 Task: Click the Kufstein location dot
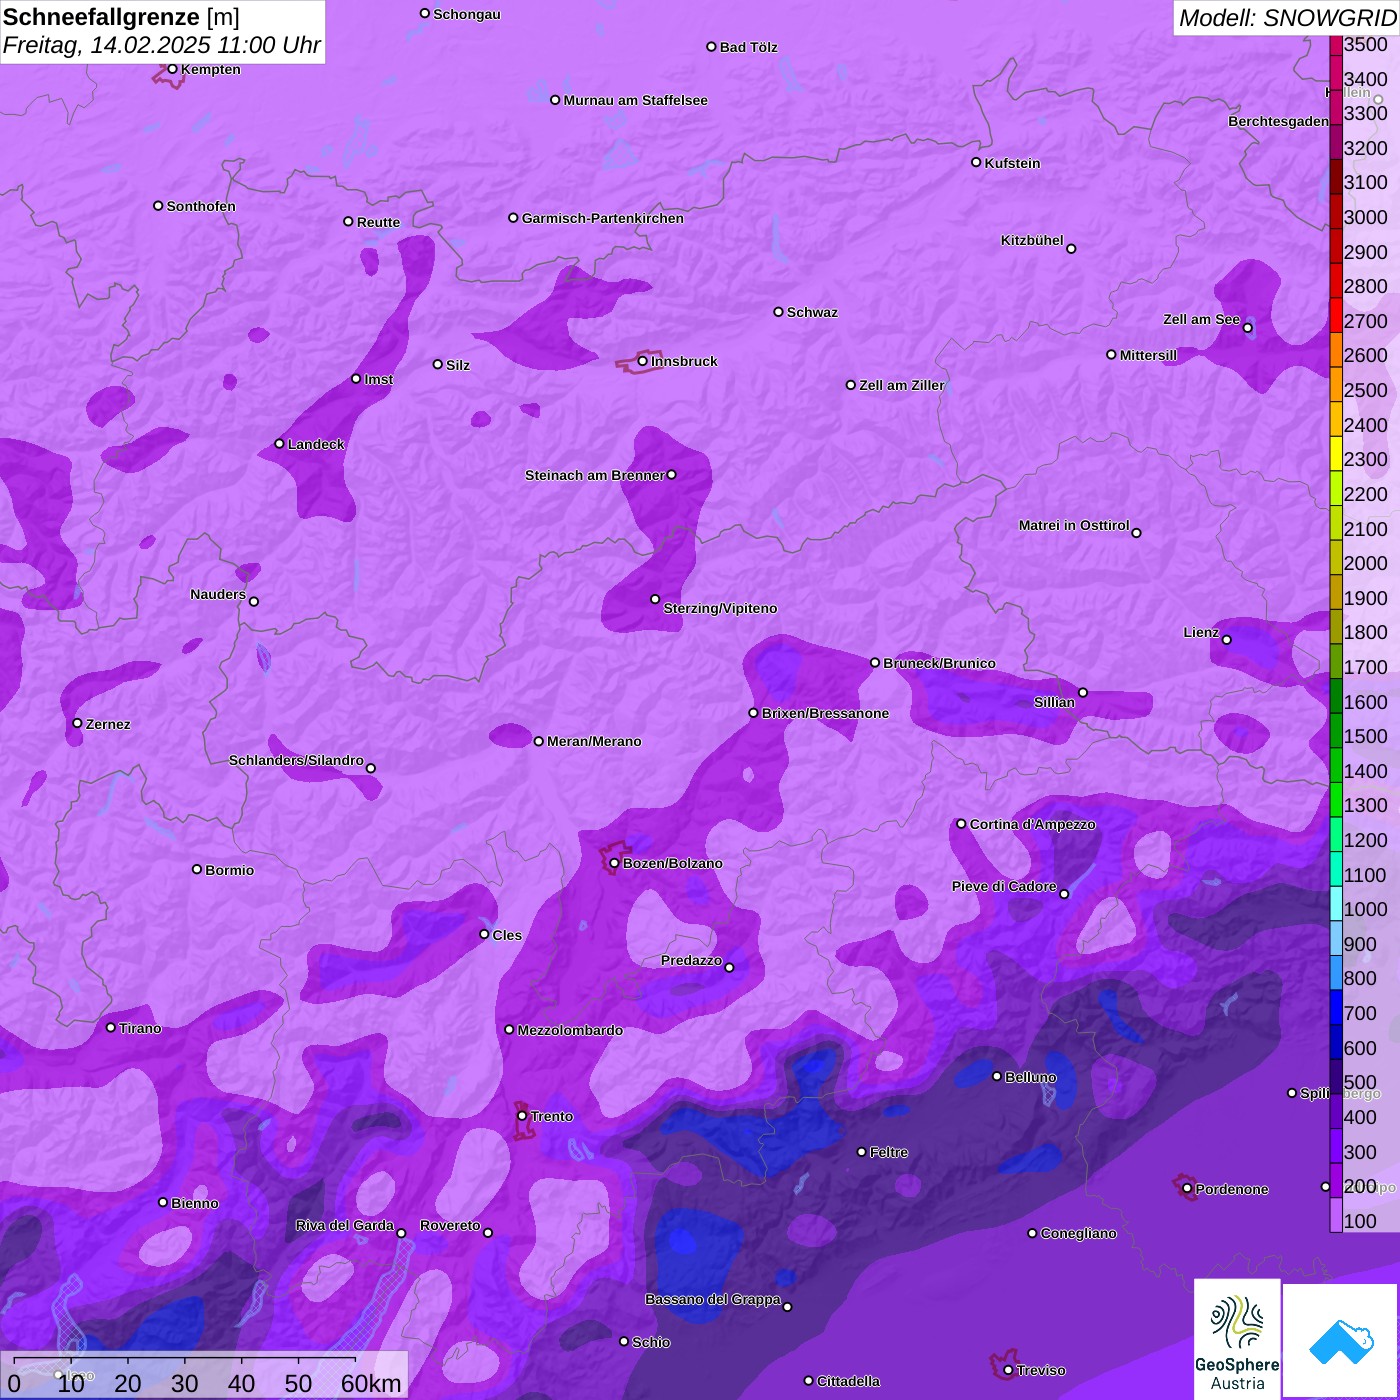(976, 162)
